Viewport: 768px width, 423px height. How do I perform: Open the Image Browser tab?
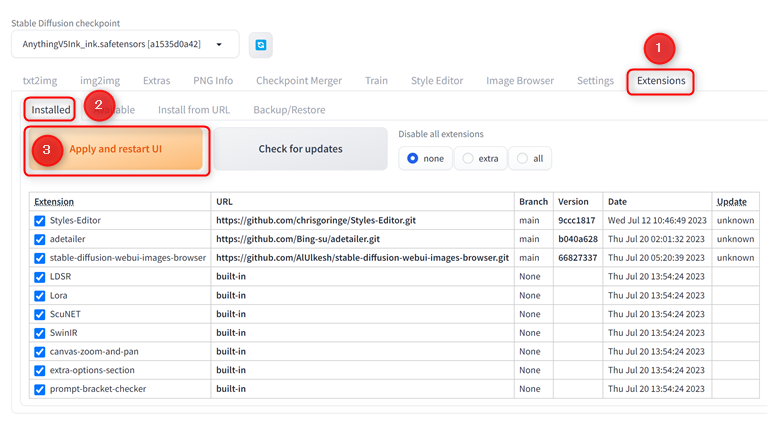coord(519,81)
